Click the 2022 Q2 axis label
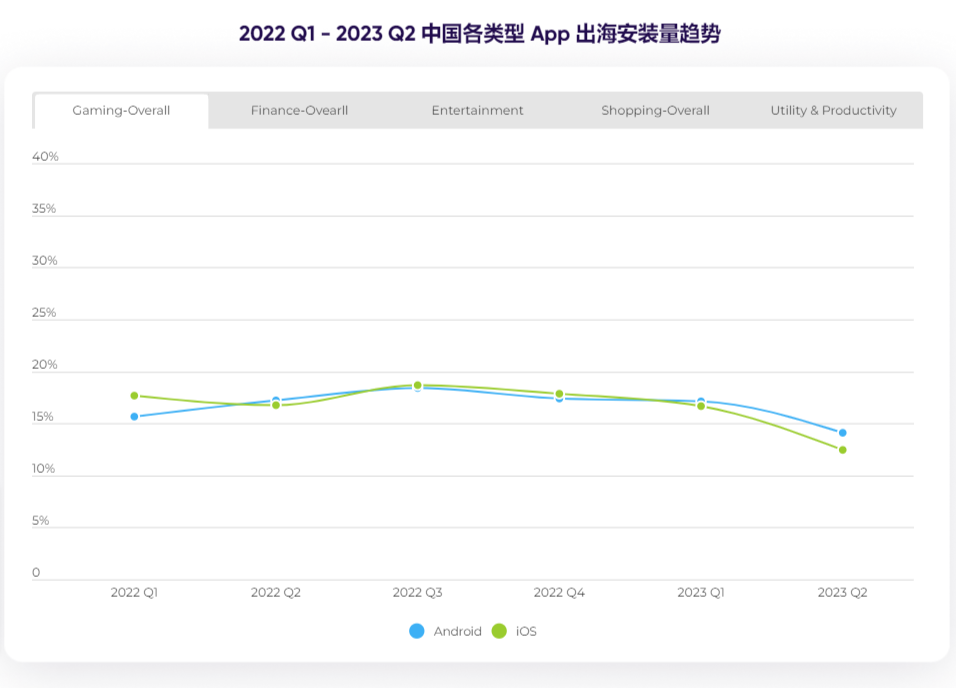956x688 pixels. 276,593
